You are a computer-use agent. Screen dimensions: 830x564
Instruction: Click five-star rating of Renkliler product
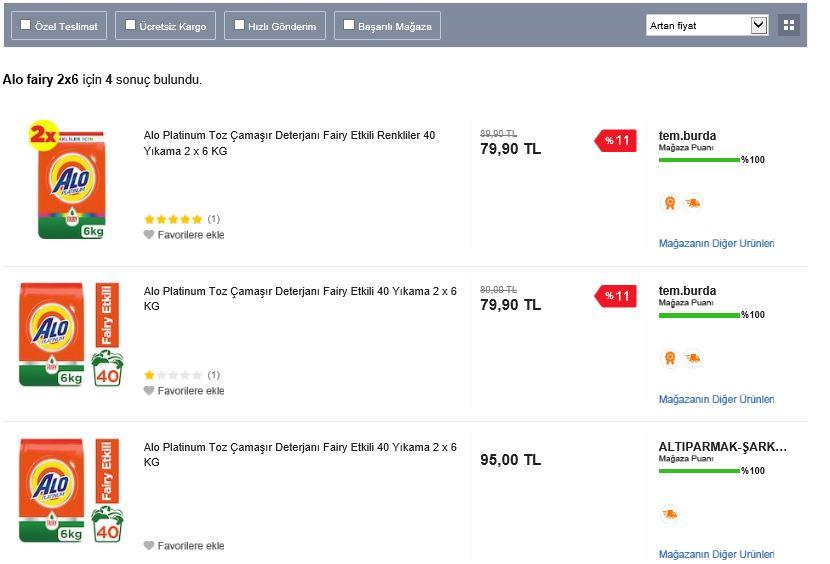(x=173, y=219)
